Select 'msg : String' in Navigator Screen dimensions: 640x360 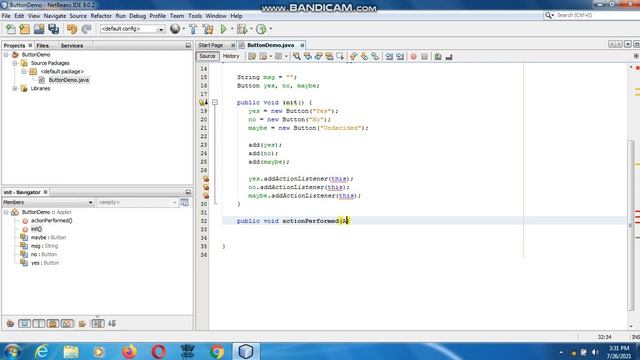pos(44,246)
